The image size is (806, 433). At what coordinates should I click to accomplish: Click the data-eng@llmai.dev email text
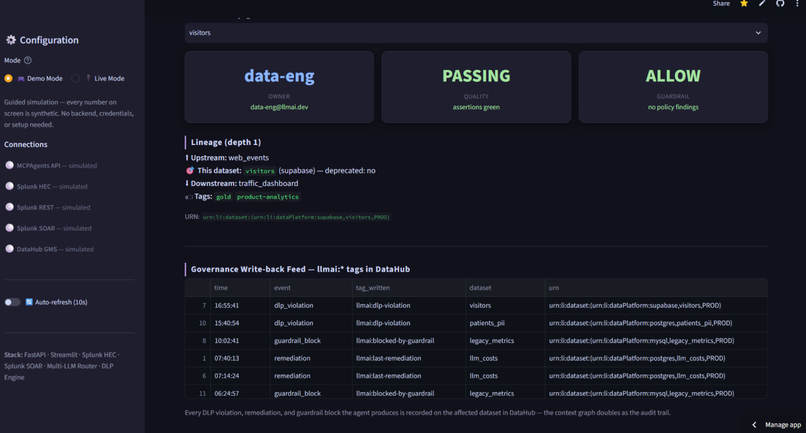point(279,107)
